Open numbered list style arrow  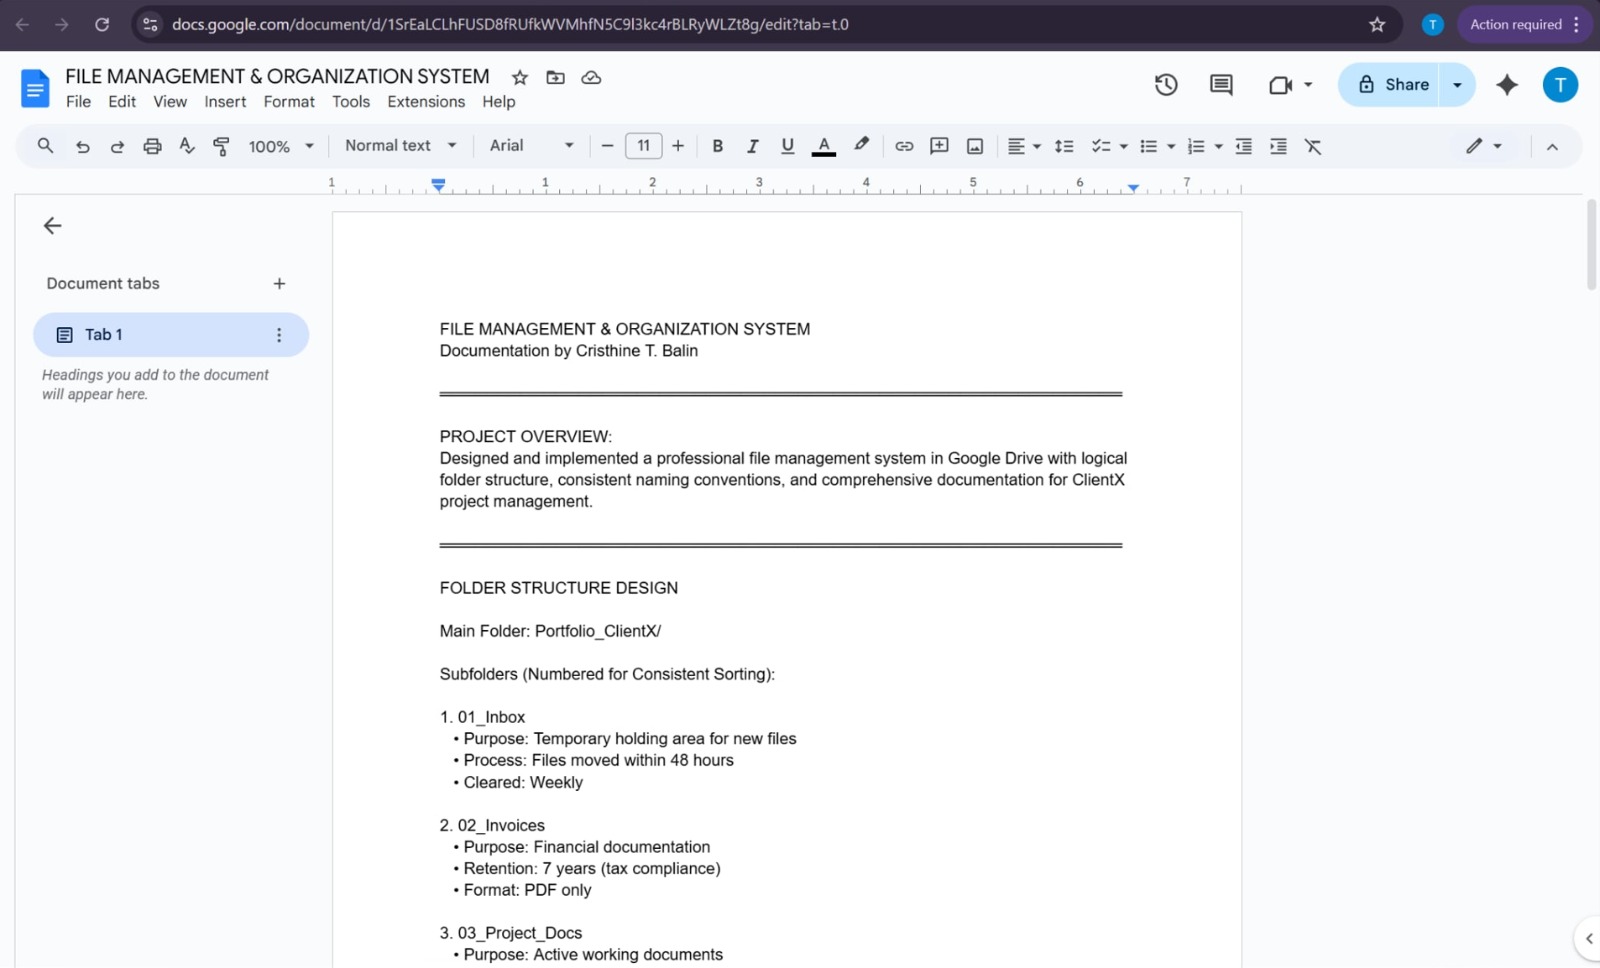[1218, 146]
